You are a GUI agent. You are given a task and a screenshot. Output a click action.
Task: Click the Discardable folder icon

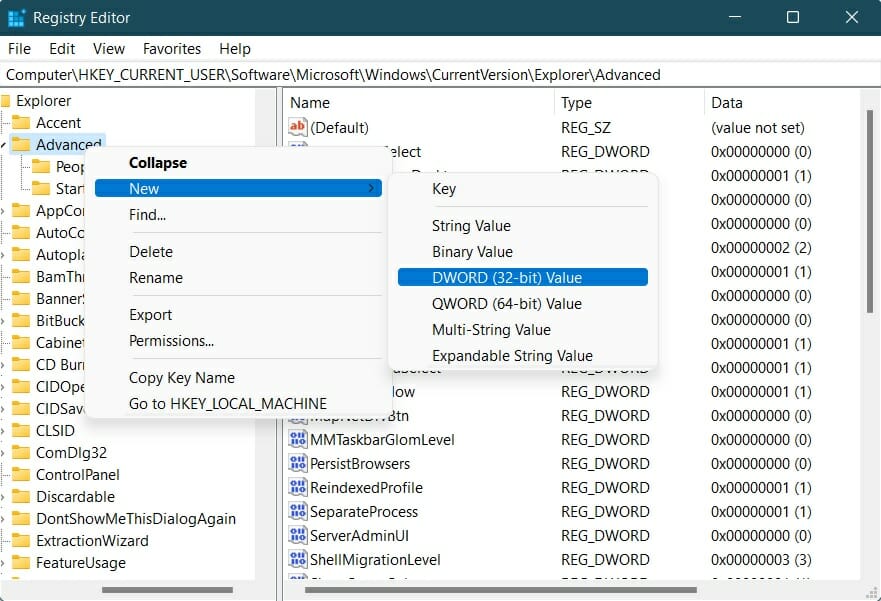pos(21,497)
